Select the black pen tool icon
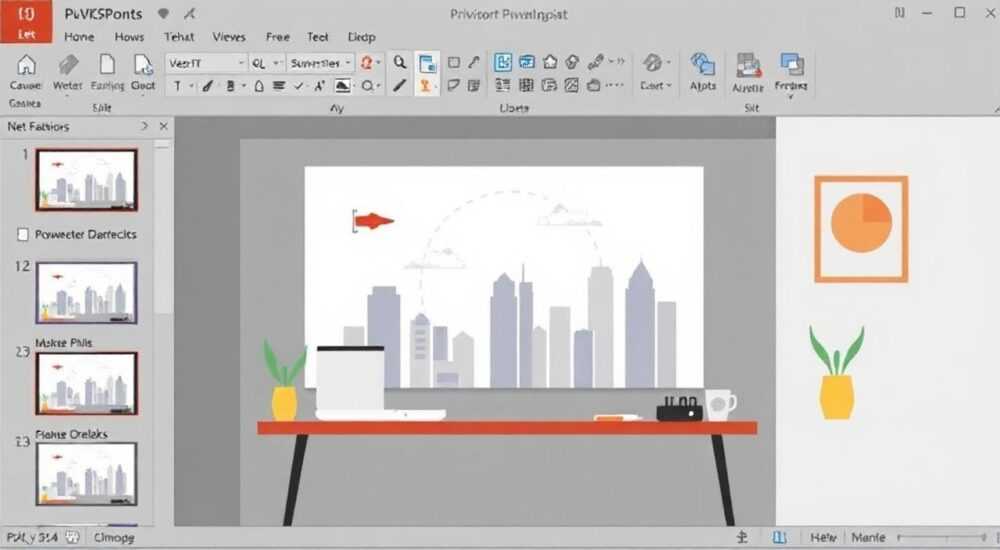The width and height of the screenshot is (1000, 550). point(399,85)
